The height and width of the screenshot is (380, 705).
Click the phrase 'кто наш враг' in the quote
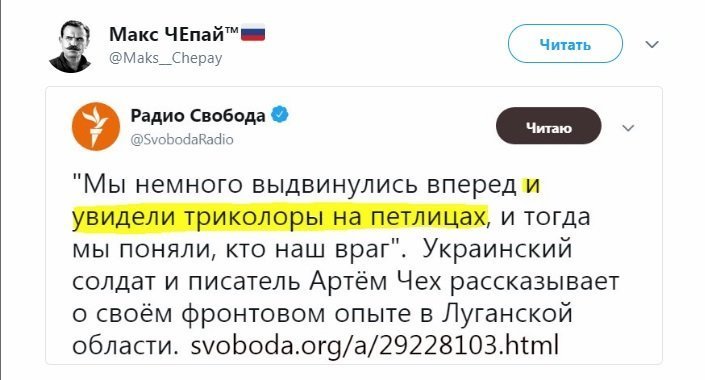coord(303,250)
